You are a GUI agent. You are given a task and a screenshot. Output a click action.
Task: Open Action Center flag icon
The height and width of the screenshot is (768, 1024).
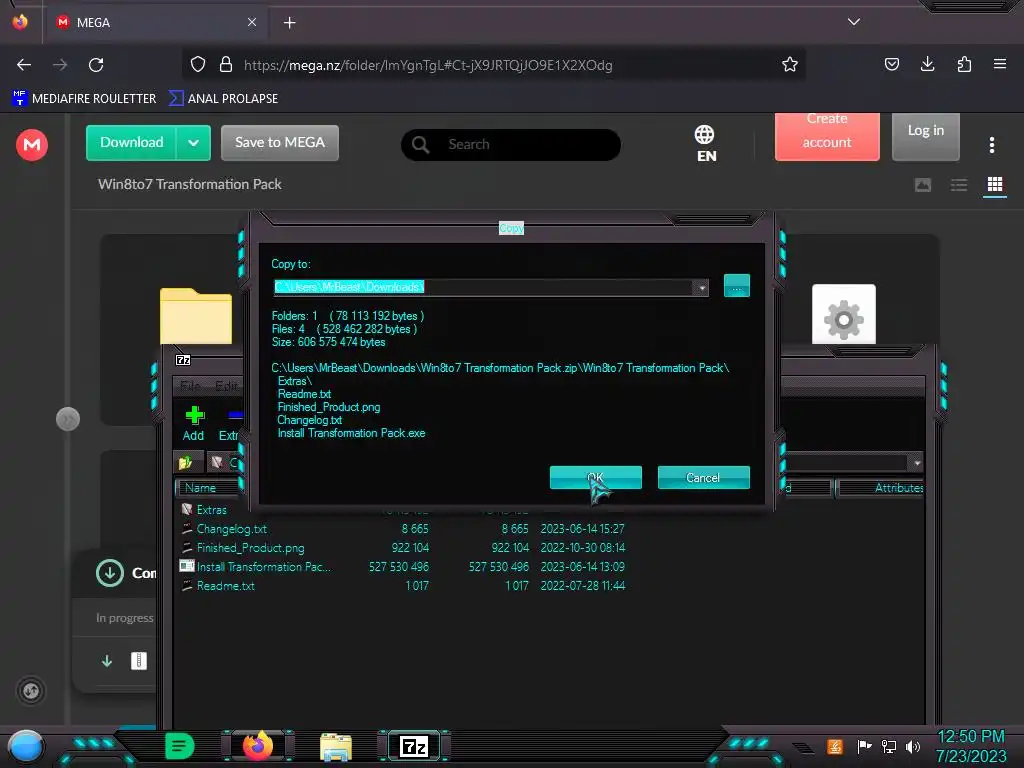tap(864, 746)
